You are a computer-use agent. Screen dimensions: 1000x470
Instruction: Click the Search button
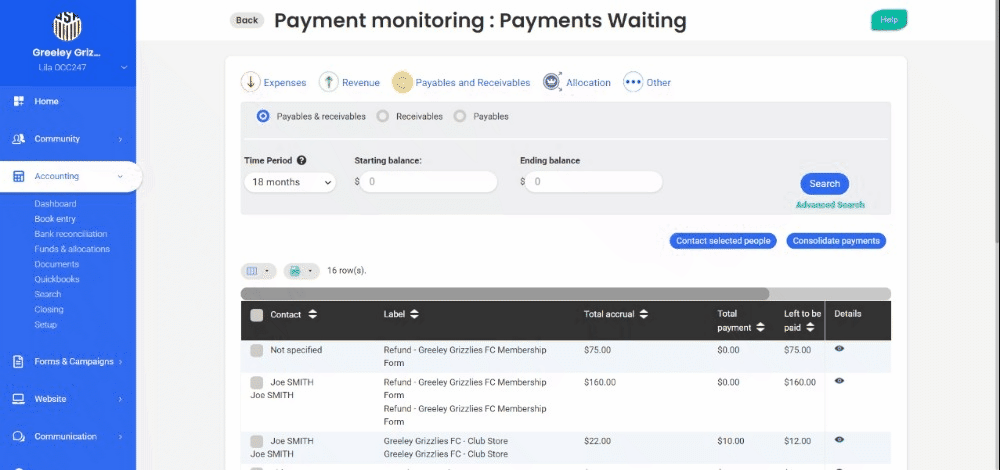coord(824,183)
